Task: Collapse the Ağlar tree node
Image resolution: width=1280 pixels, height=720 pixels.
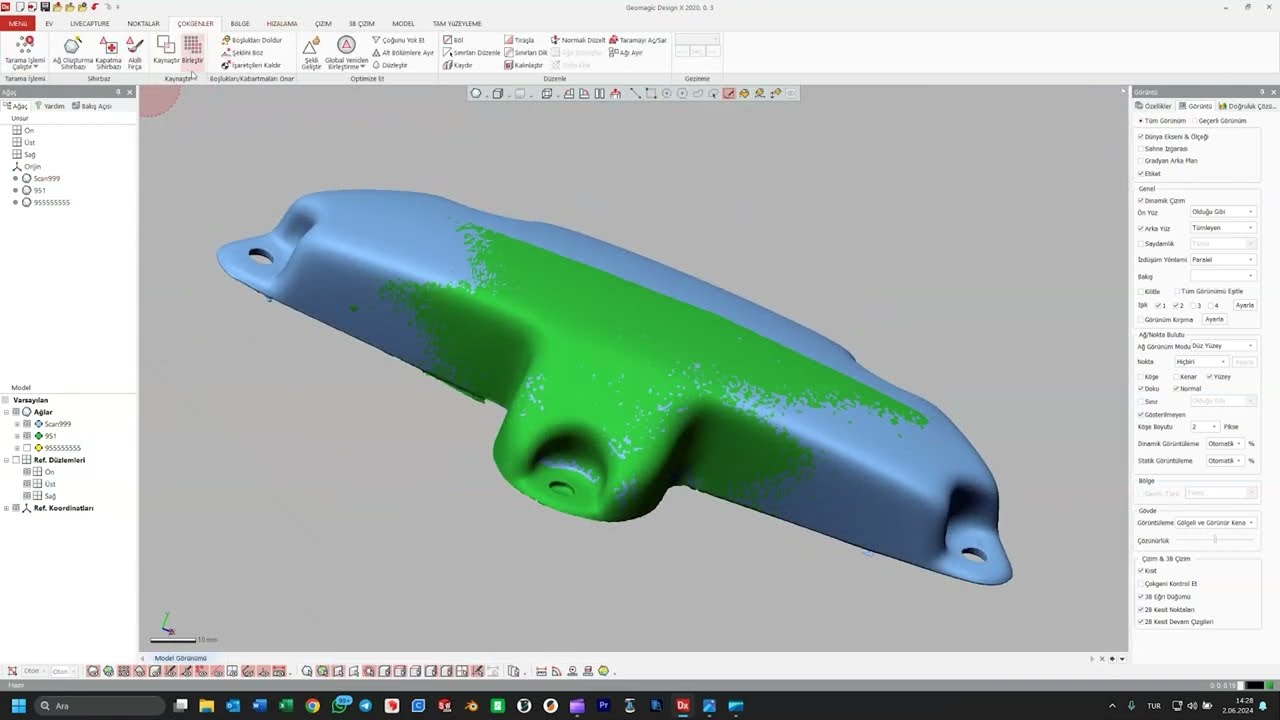Action: point(7,412)
